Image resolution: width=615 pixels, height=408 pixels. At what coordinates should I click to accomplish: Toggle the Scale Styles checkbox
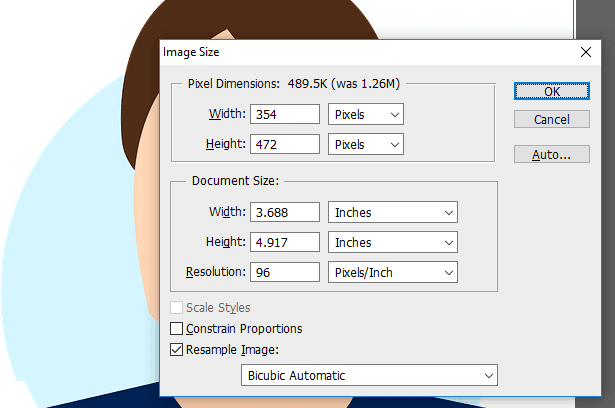pyautogui.click(x=176, y=308)
